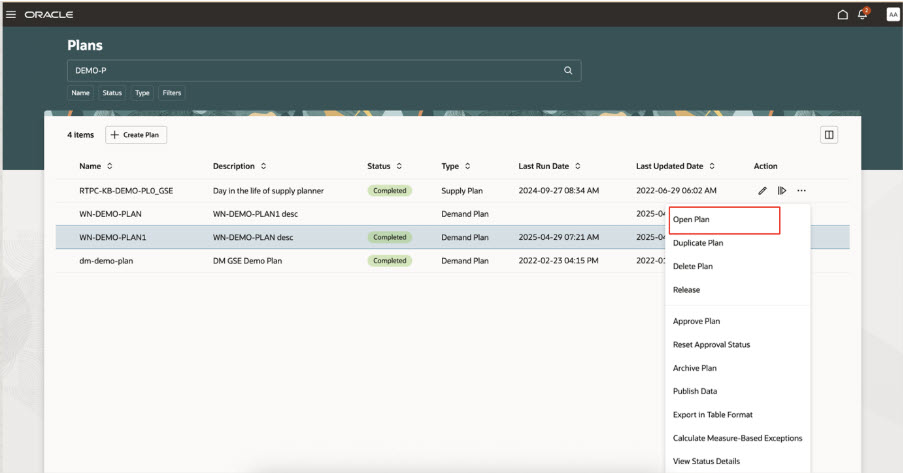The height and width of the screenshot is (473, 903).
Task: Select the WN-DEMO-PLAN plan name
Action: point(111,214)
